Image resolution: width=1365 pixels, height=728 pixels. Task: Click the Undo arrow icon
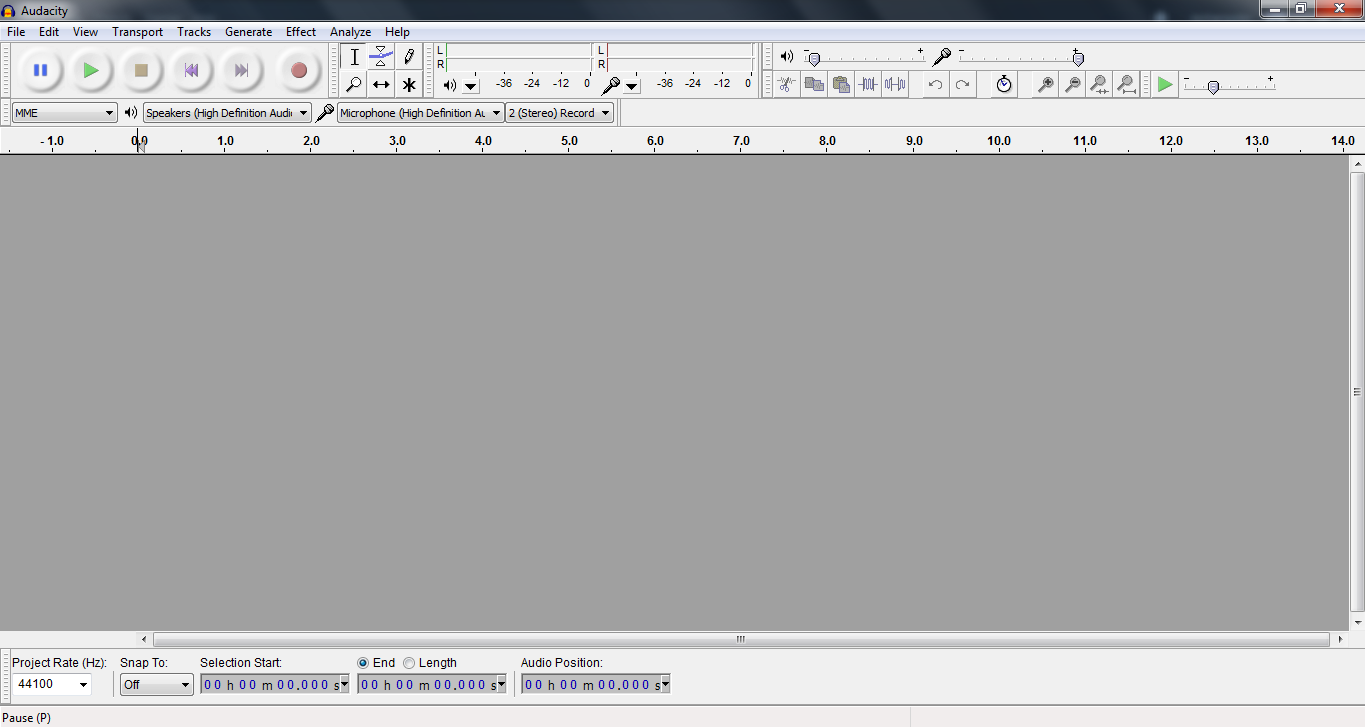[935, 84]
